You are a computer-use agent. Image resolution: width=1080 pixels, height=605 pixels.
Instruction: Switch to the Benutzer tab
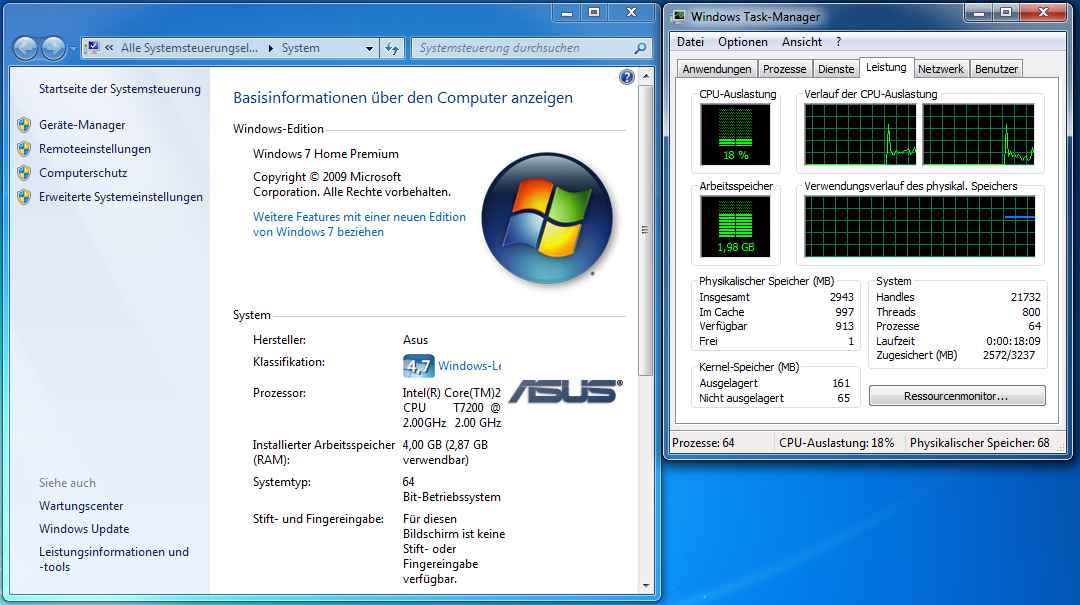point(996,69)
